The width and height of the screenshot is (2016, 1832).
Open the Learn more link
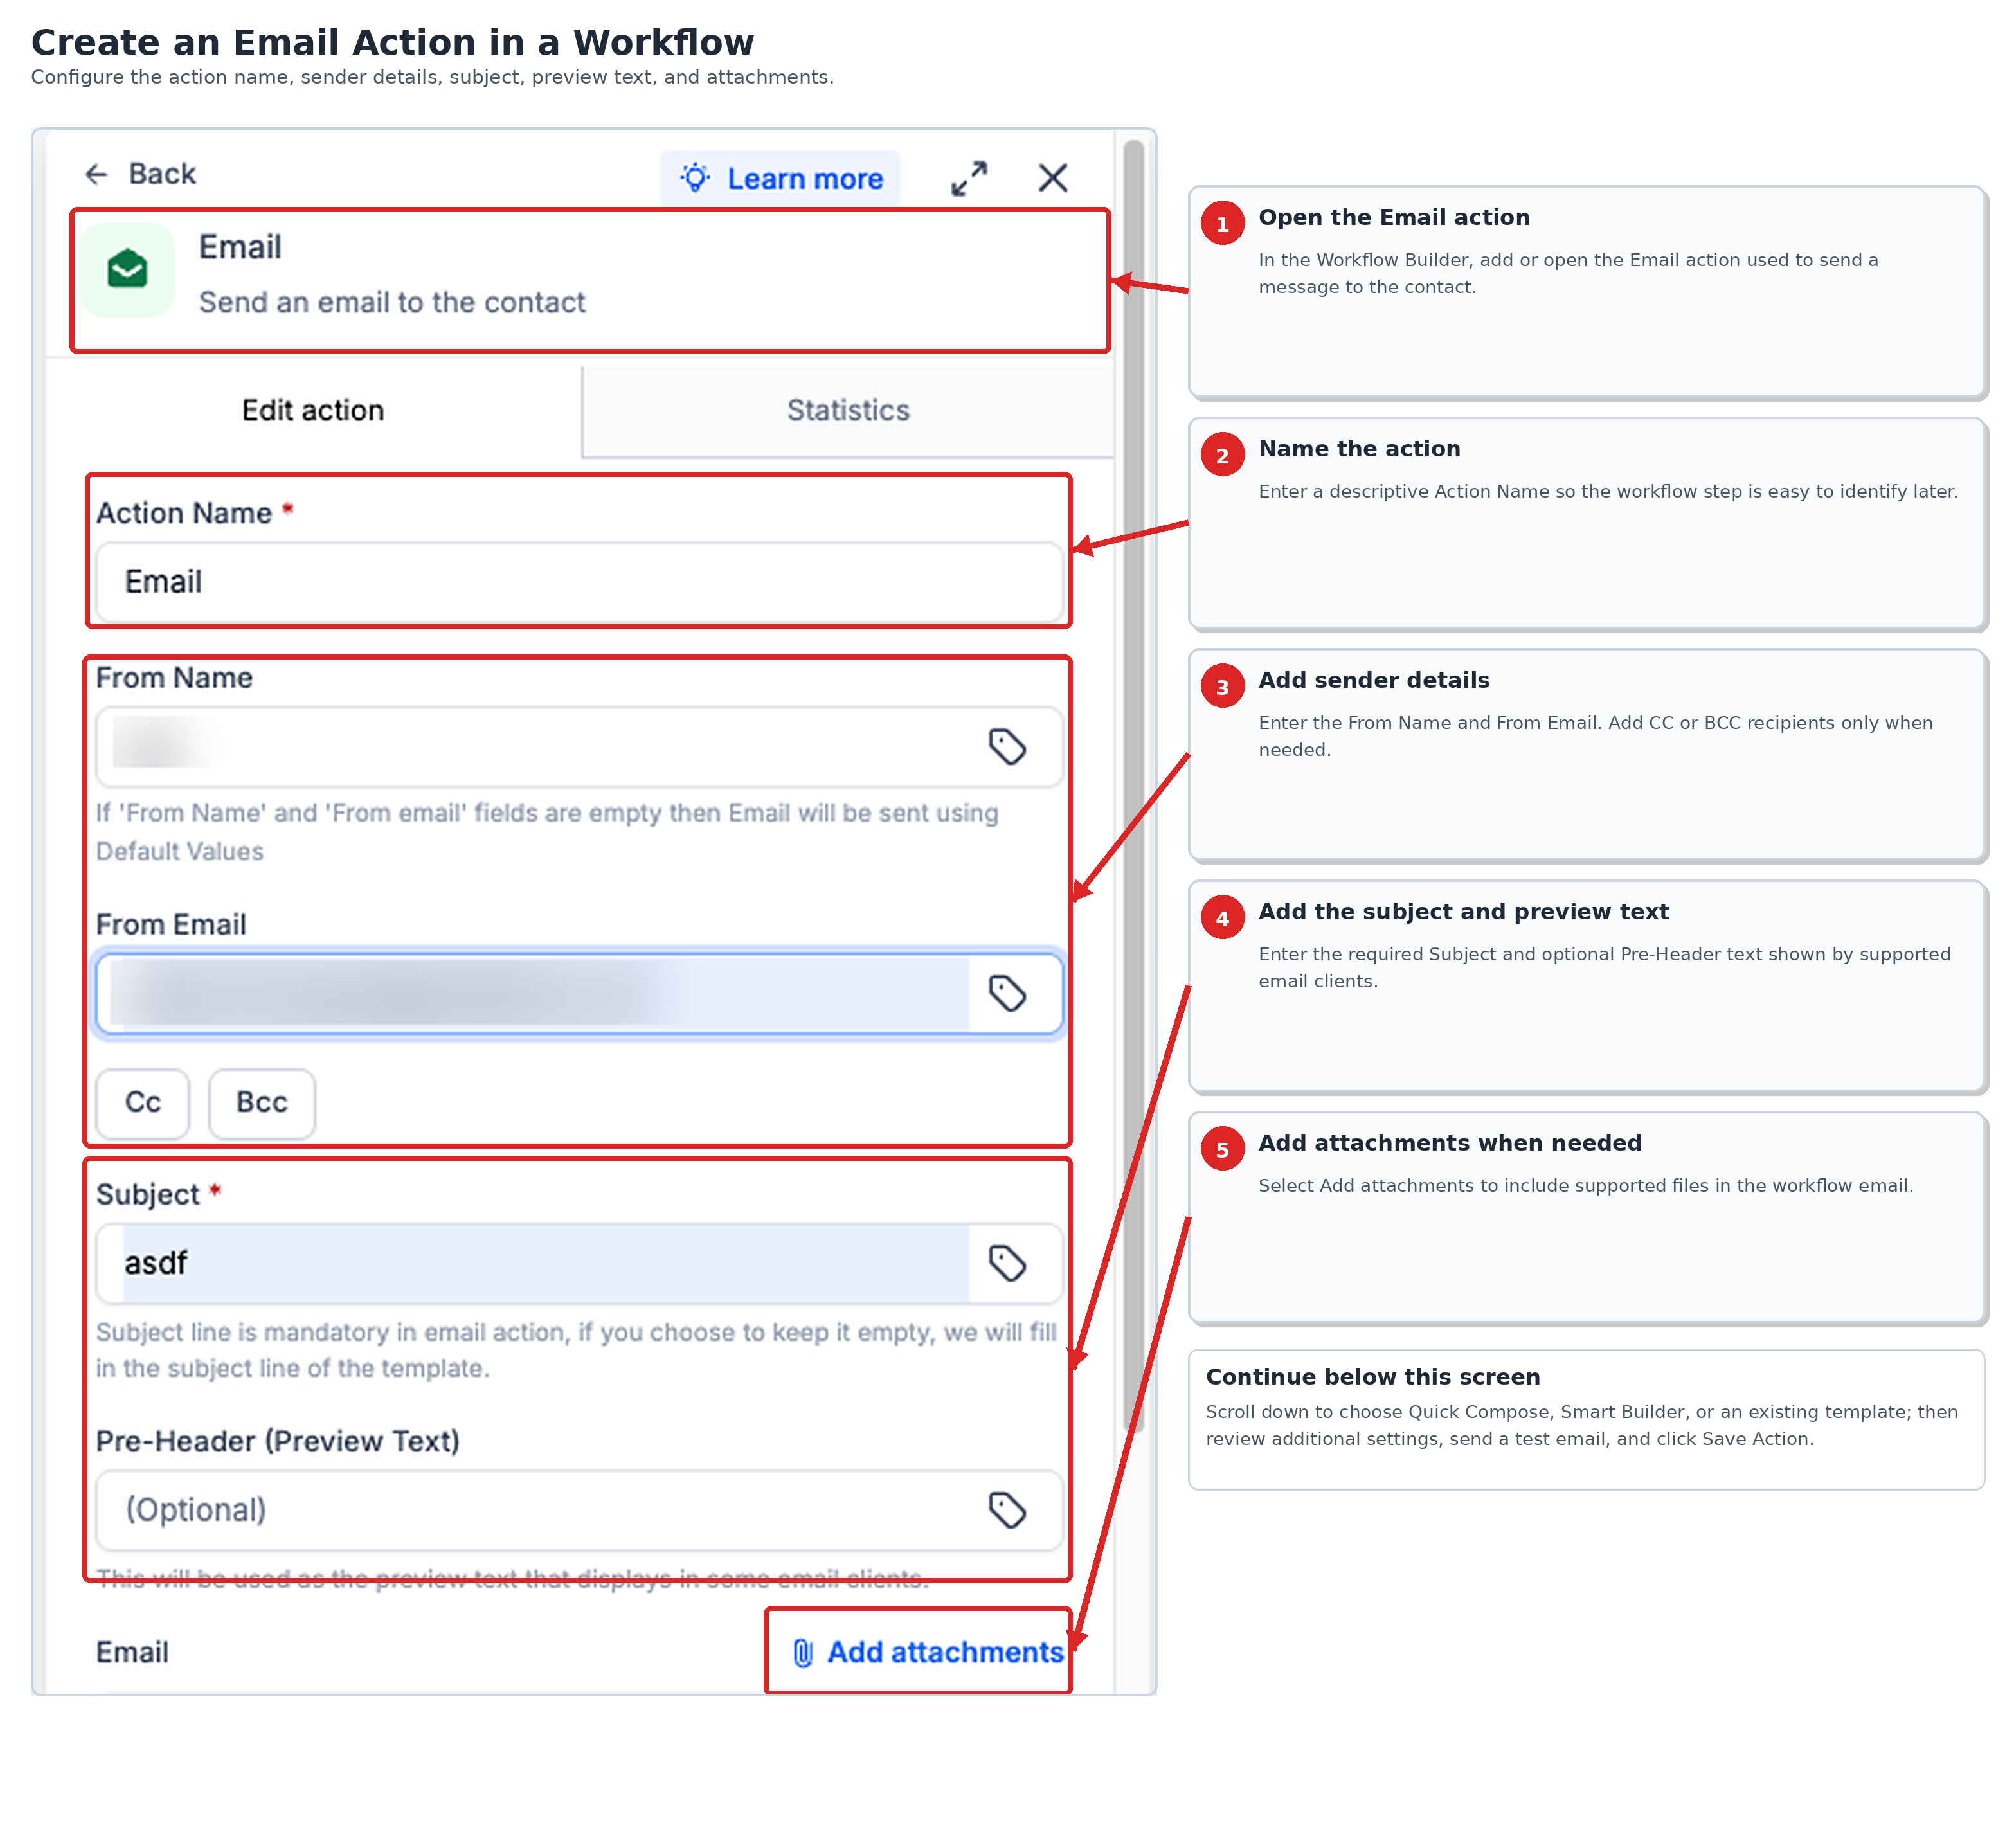pos(780,179)
